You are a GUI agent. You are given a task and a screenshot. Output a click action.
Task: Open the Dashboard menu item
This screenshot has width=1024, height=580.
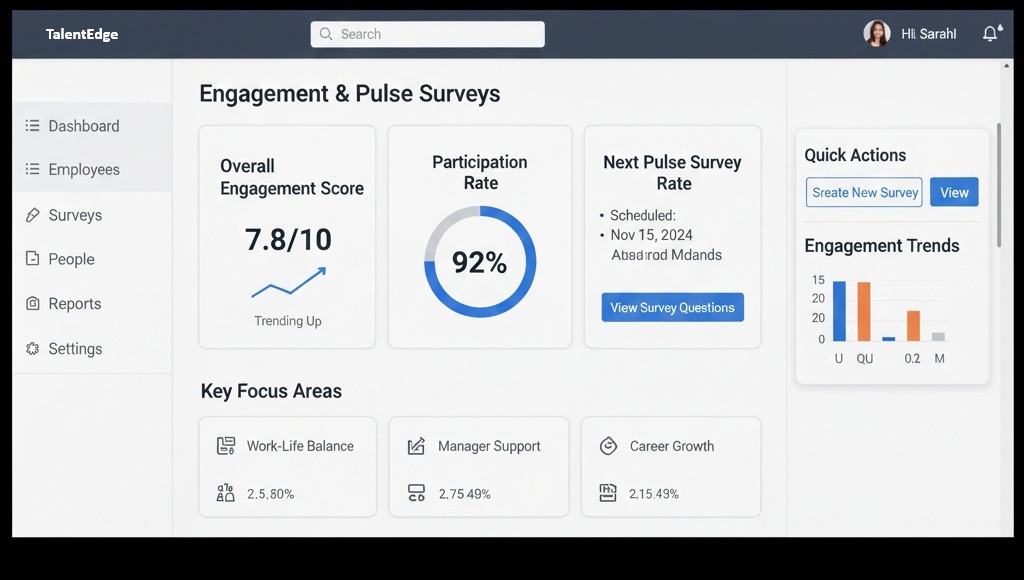(84, 126)
